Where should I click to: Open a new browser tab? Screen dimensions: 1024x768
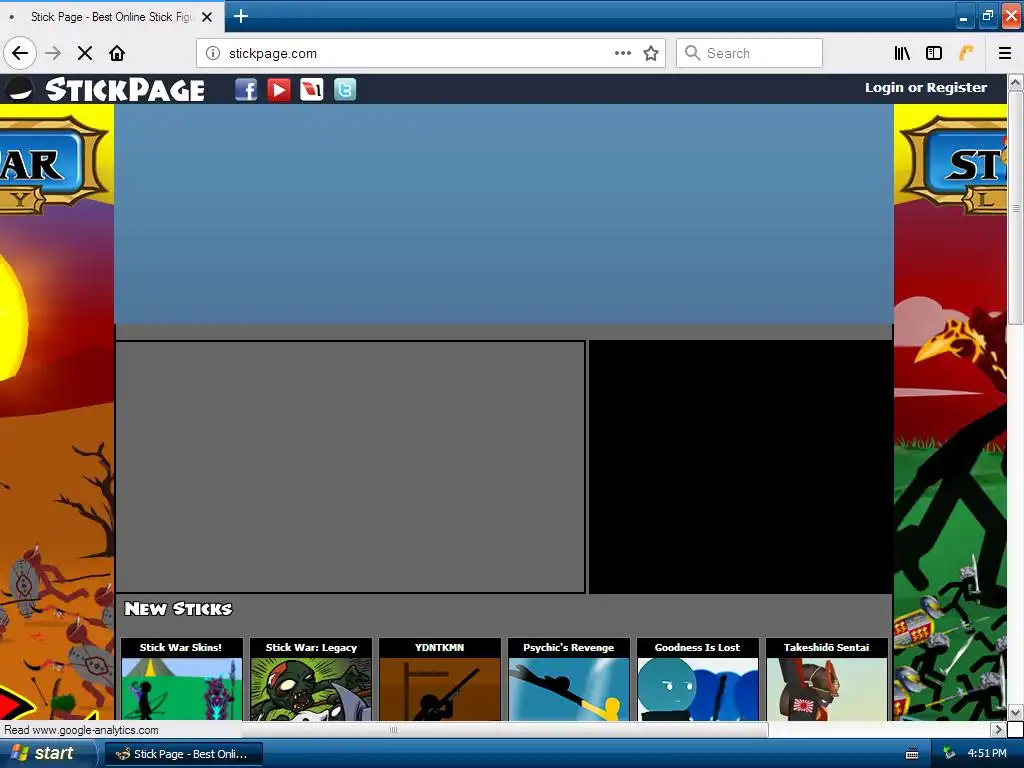point(240,16)
